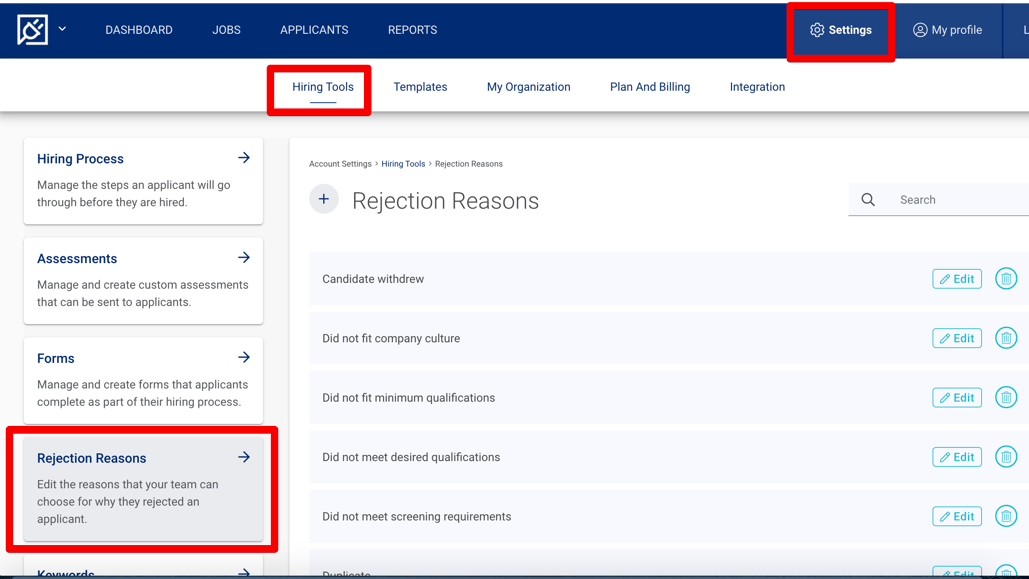Screen dimensions: 1029x579
Task: Click the plus icon to add a rejection reason
Action: pyautogui.click(x=323, y=199)
